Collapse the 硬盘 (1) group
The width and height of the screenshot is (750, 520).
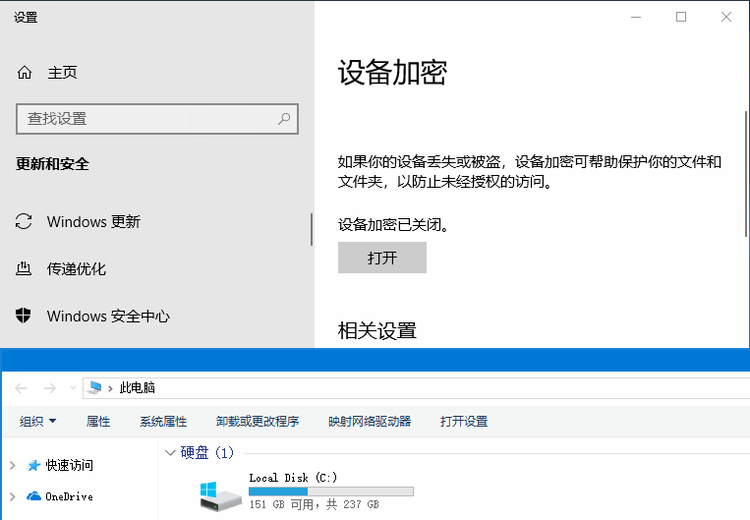pyautogui.click(x=170, y=452)
